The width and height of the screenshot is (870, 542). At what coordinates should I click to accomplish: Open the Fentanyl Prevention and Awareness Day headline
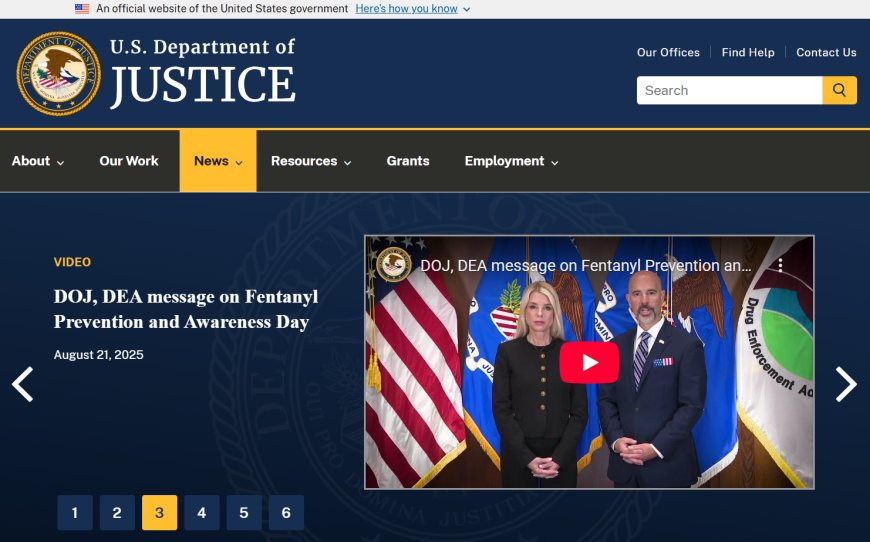pos(186,309)
